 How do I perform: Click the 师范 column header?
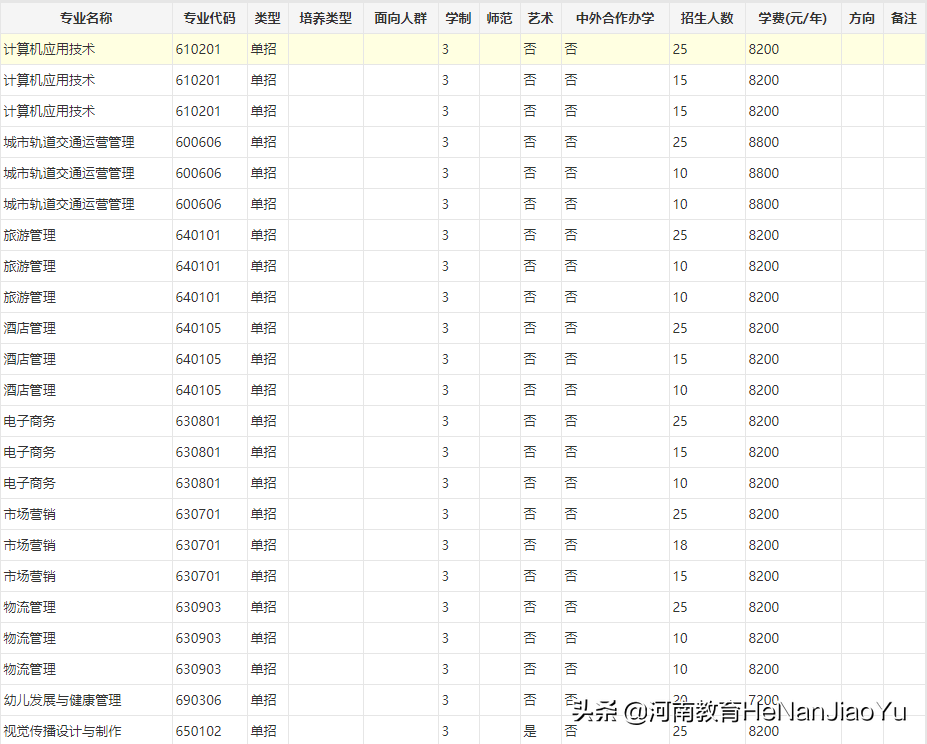[499, 18]
